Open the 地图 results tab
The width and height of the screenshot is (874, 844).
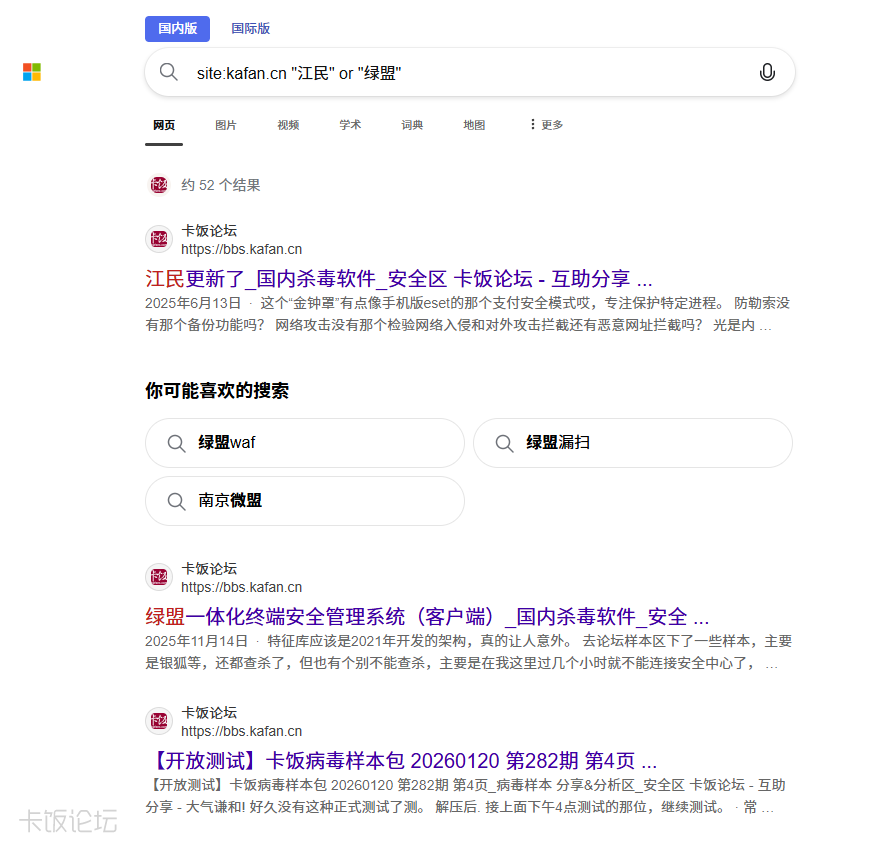point(474,125)
